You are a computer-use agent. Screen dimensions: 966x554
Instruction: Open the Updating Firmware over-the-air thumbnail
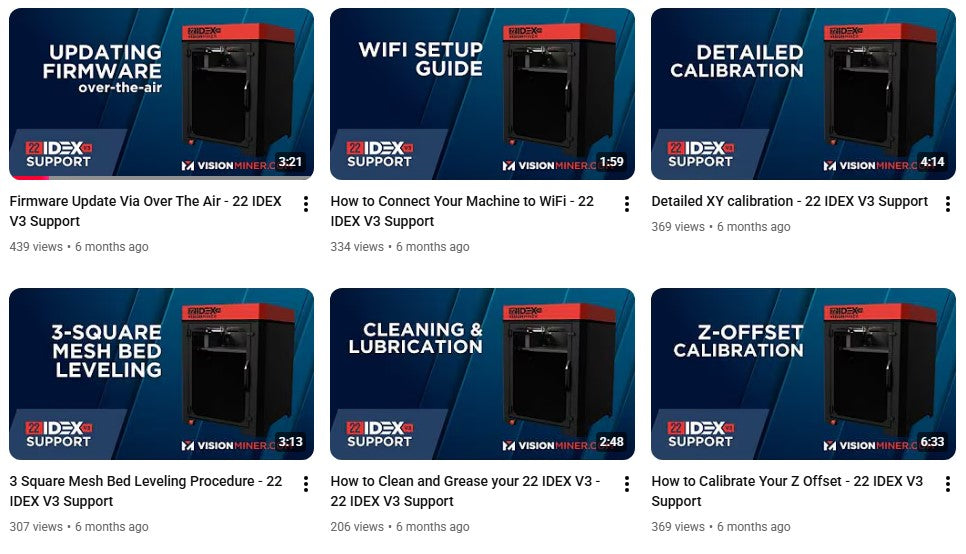pos(161,94)
